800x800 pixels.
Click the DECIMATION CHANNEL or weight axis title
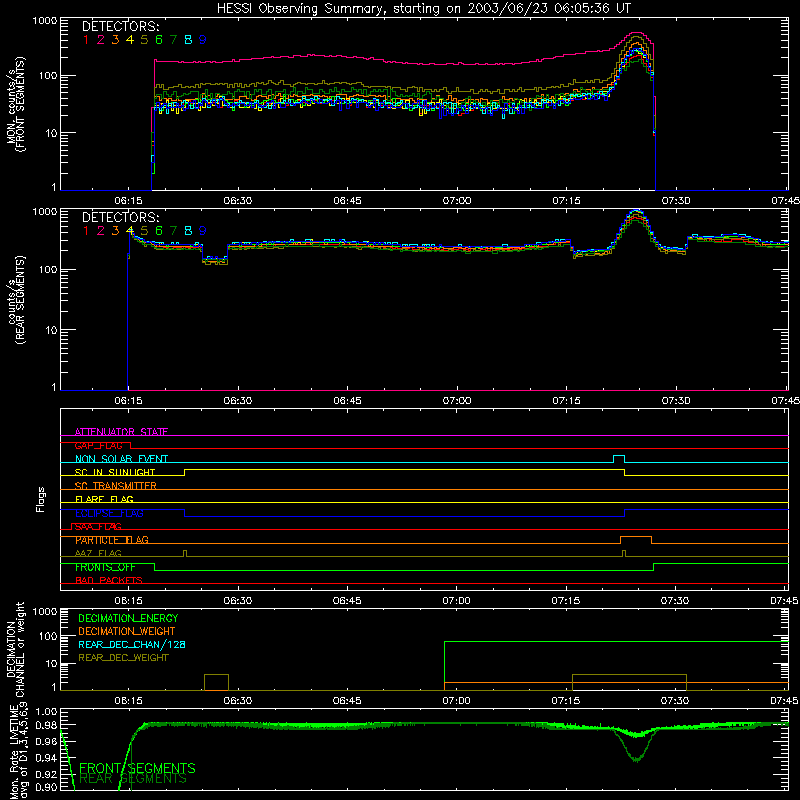(x=16, y=649)
